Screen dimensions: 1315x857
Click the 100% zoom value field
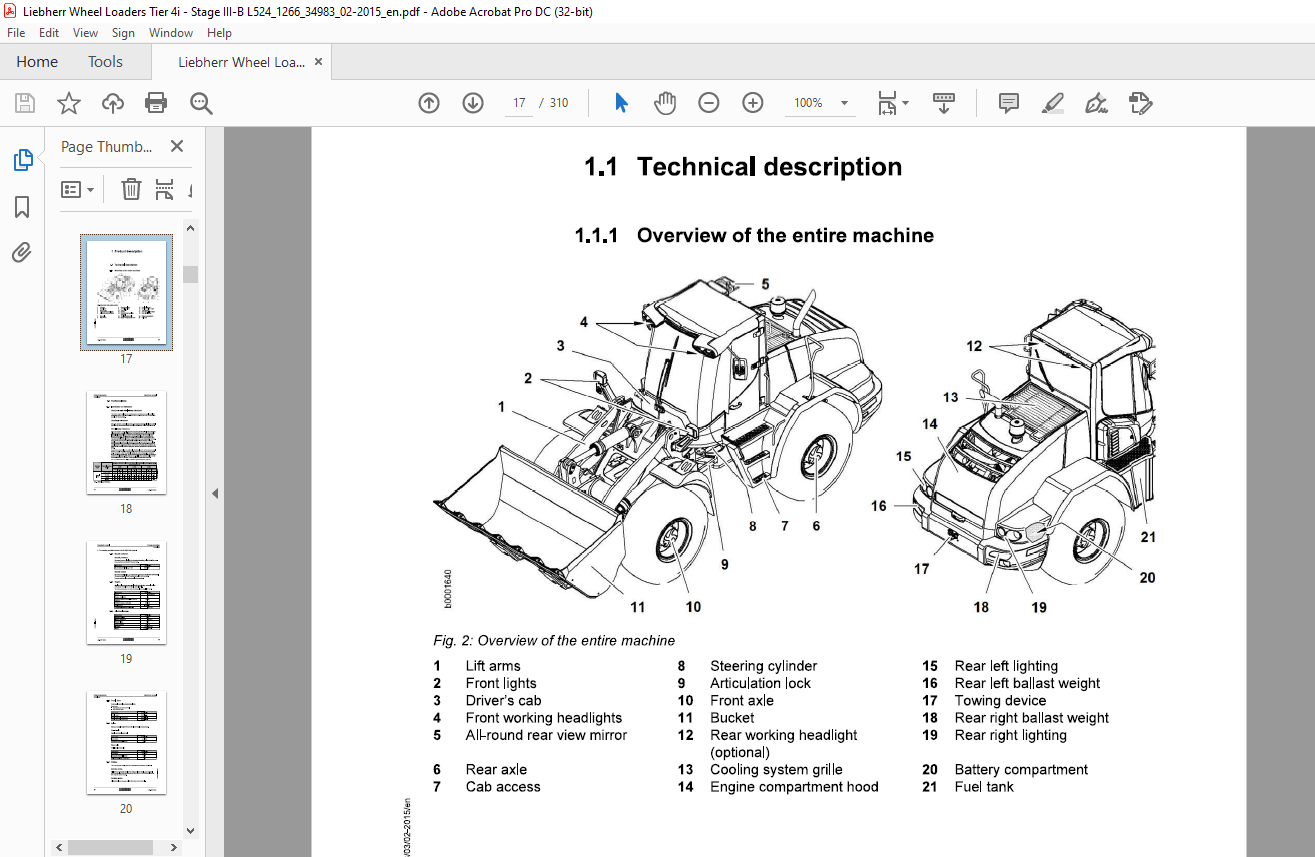(808, 103)
